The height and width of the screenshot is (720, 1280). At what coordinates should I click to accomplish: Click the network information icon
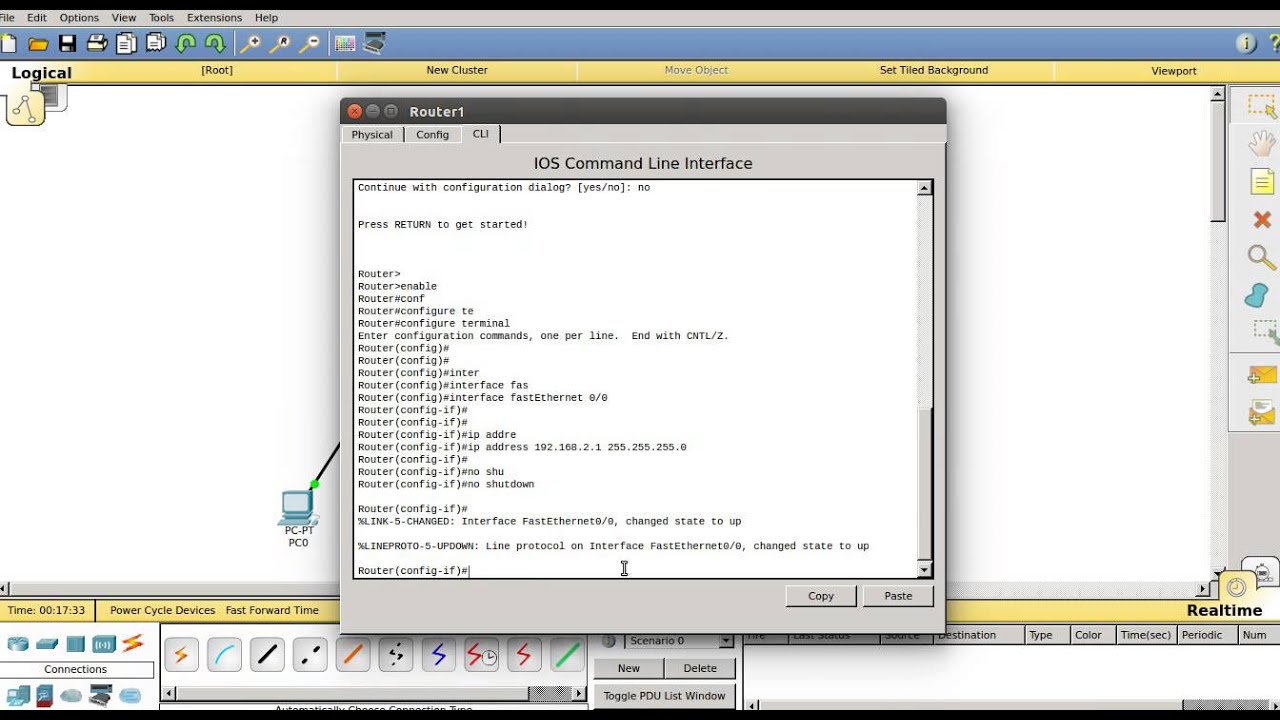[1246, 43]
